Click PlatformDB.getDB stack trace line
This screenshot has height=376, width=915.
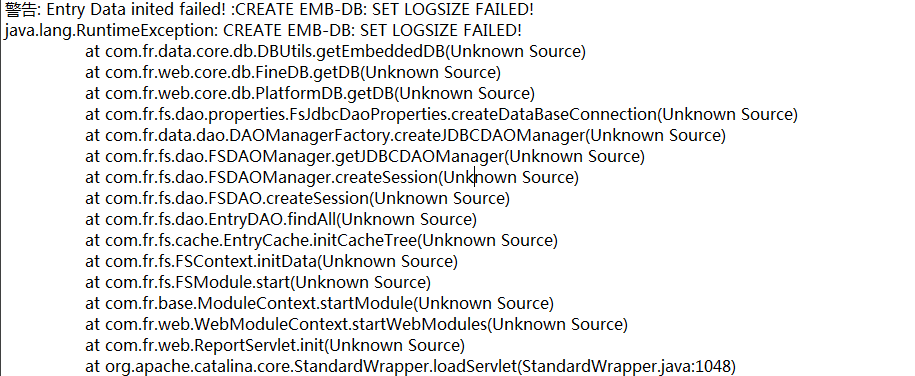click(x=310, y=93)
